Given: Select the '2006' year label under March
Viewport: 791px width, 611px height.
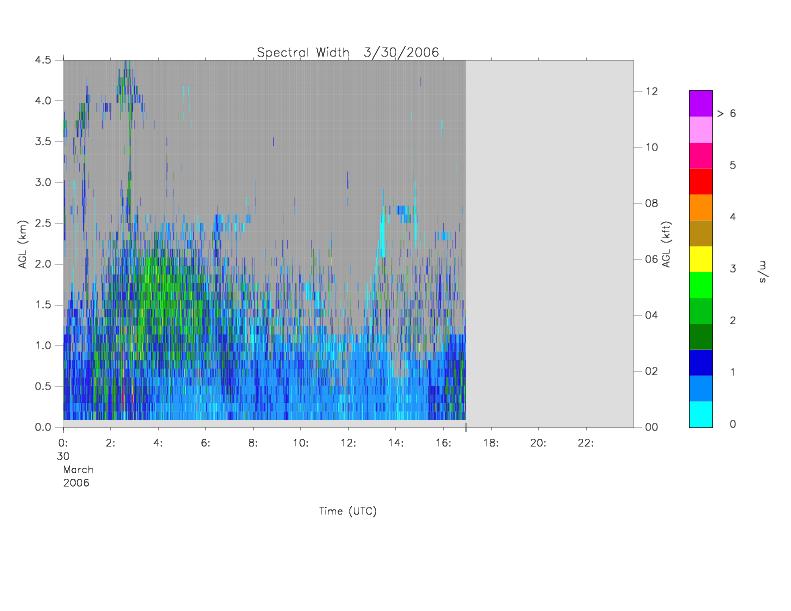Looking at the screenshot, I should pyautogui.click(x=76, y=483).
